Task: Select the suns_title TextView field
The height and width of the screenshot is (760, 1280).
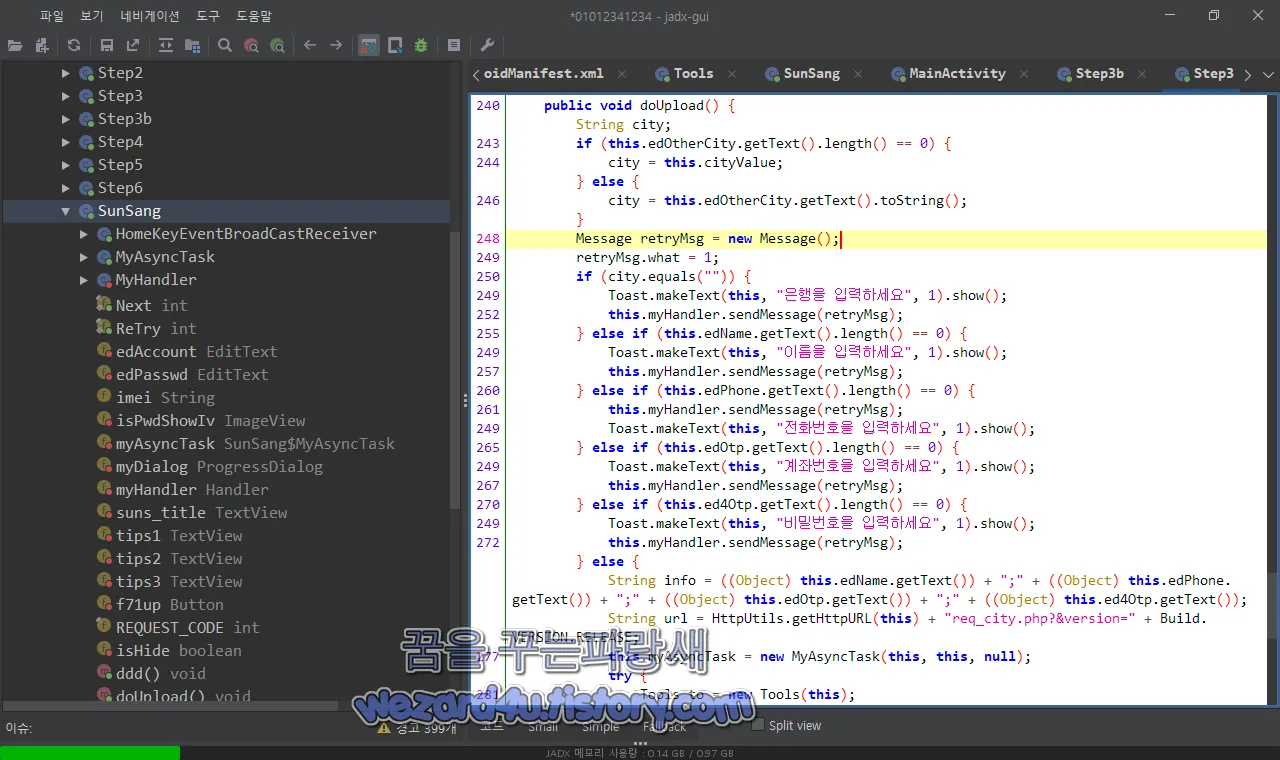Action: coord(192,513)
